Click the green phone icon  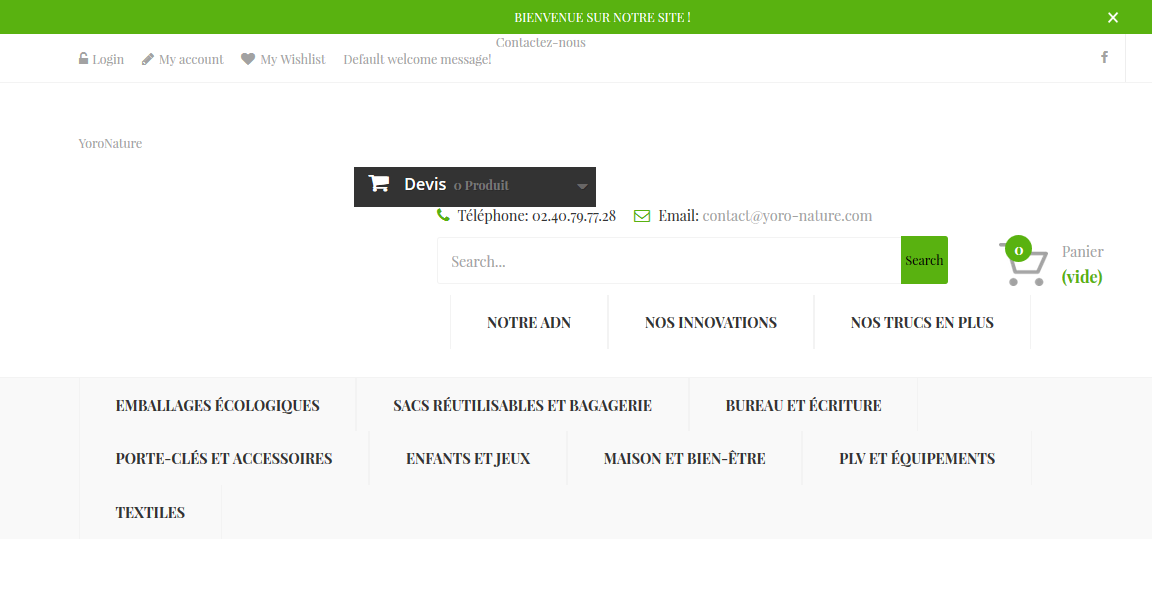tap(443, 214)
